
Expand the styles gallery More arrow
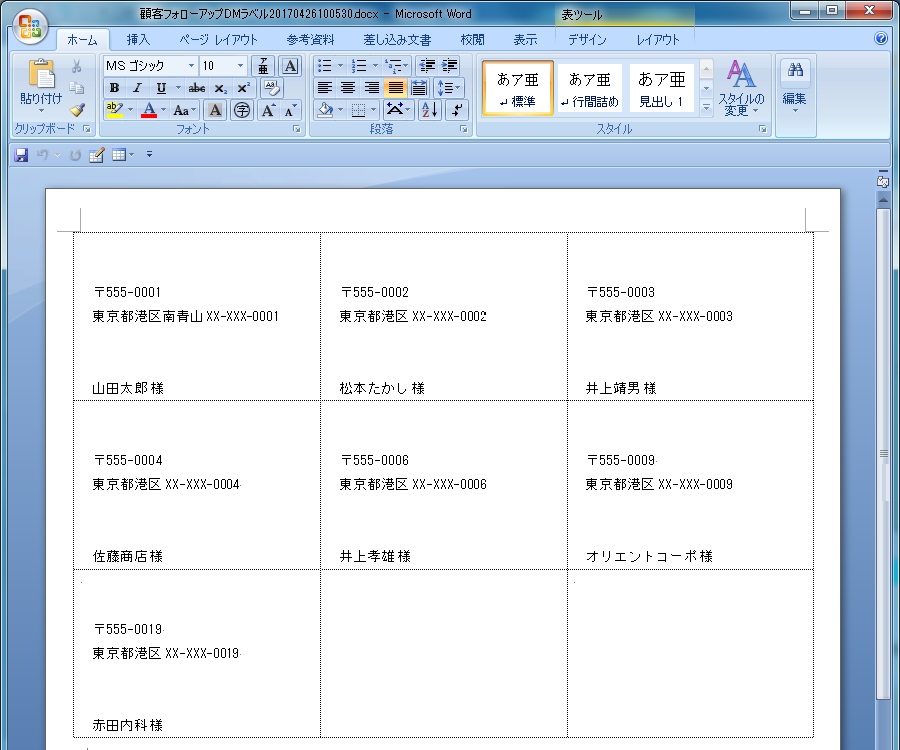coord(707,108)
